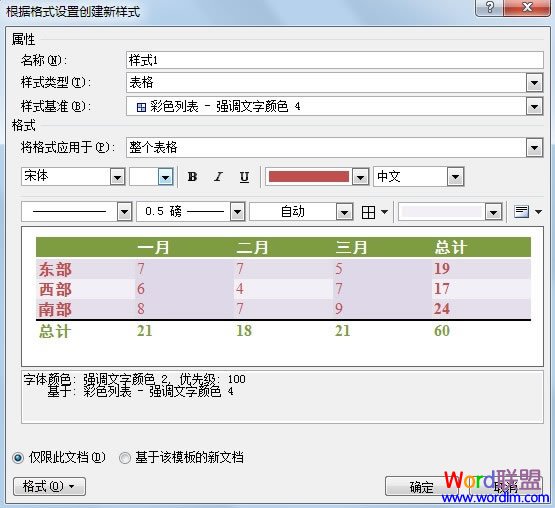Click the font size input box
Screen dimensions: 555x508
(143, 177)
